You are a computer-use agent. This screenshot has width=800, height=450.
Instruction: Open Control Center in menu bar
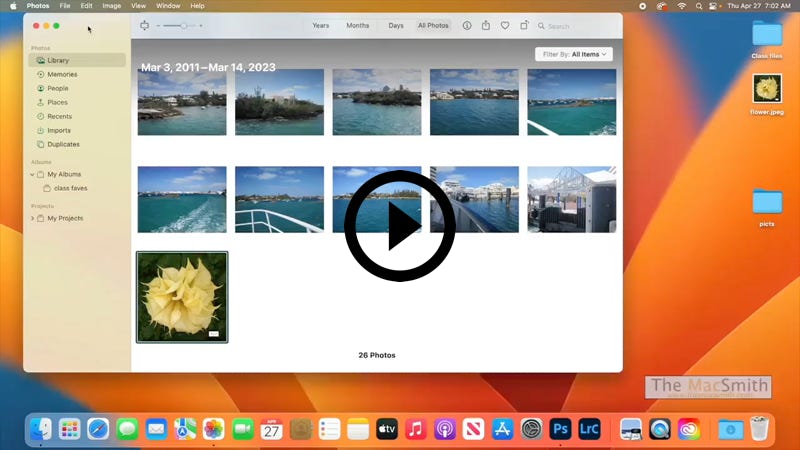coord(713,6)
